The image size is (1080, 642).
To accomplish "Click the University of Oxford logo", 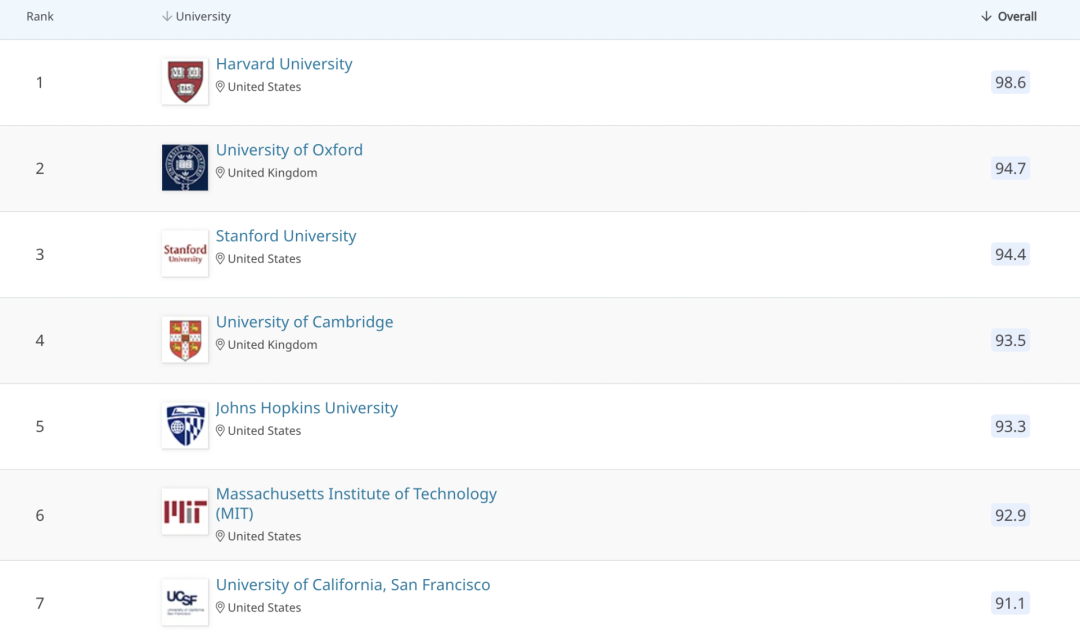I will tap(185, 168).
